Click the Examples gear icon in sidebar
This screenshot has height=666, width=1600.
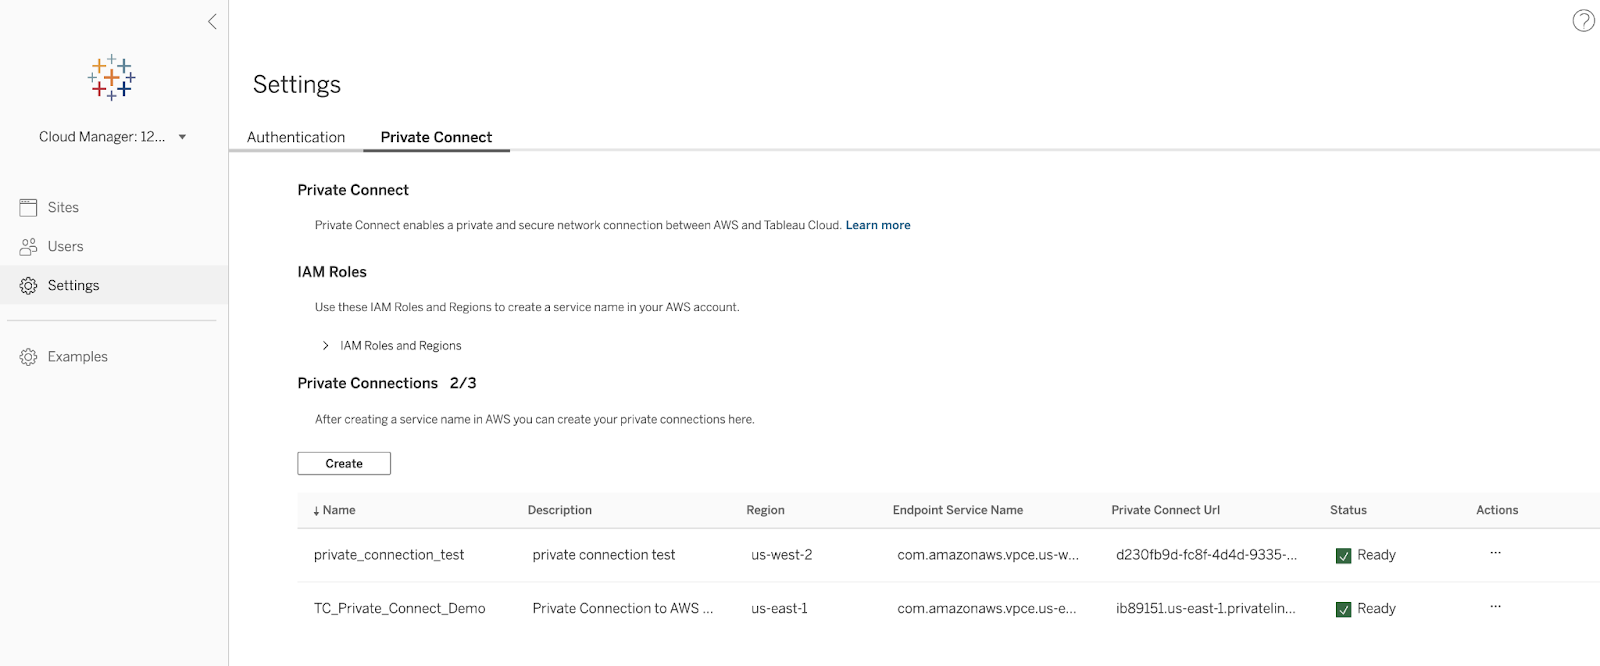tap(28, 357)
